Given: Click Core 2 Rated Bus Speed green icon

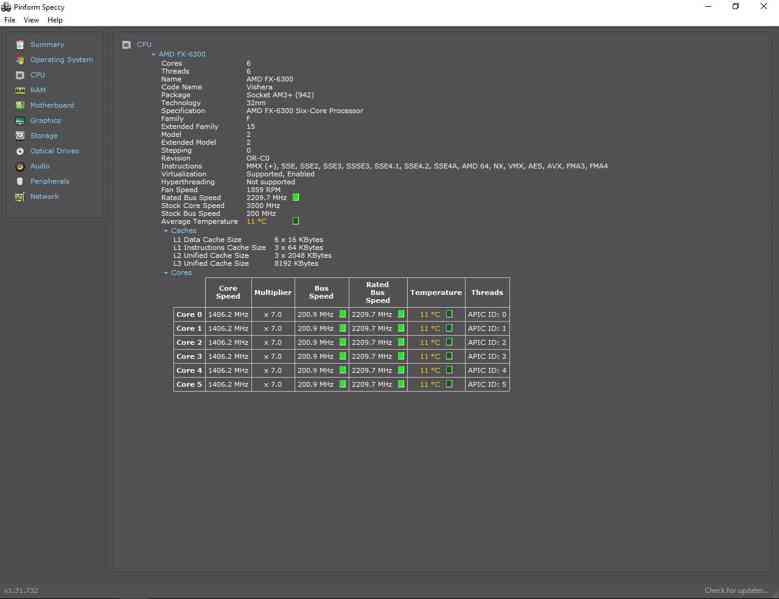Looking at the screenshot, I should (401, 342).
